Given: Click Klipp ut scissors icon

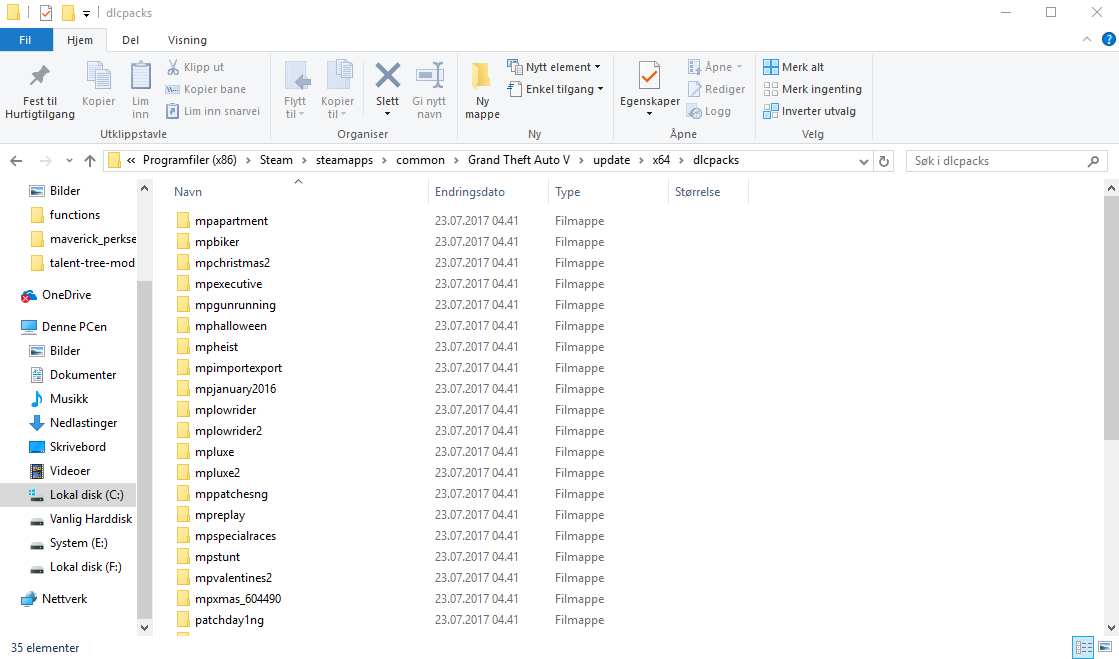Looking at the screenshot, I should click(x=173, y=67).
